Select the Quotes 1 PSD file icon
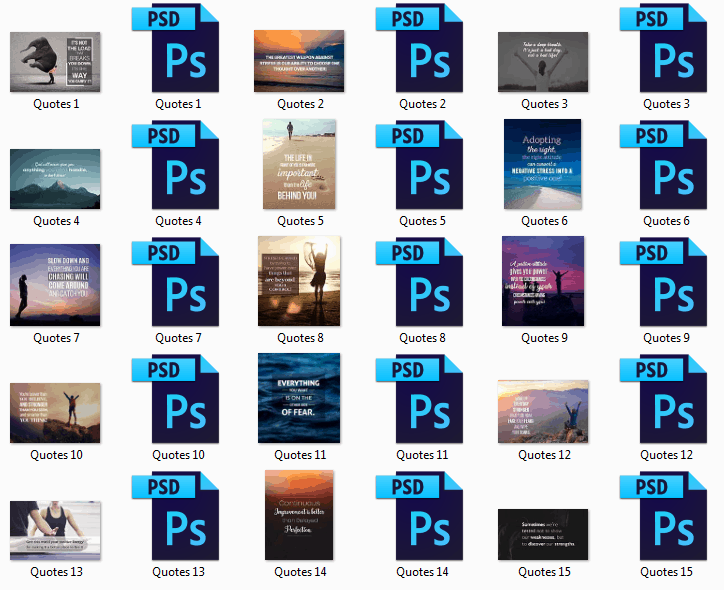The width and height of the screenshot is (724, 590). coord(175,48)
